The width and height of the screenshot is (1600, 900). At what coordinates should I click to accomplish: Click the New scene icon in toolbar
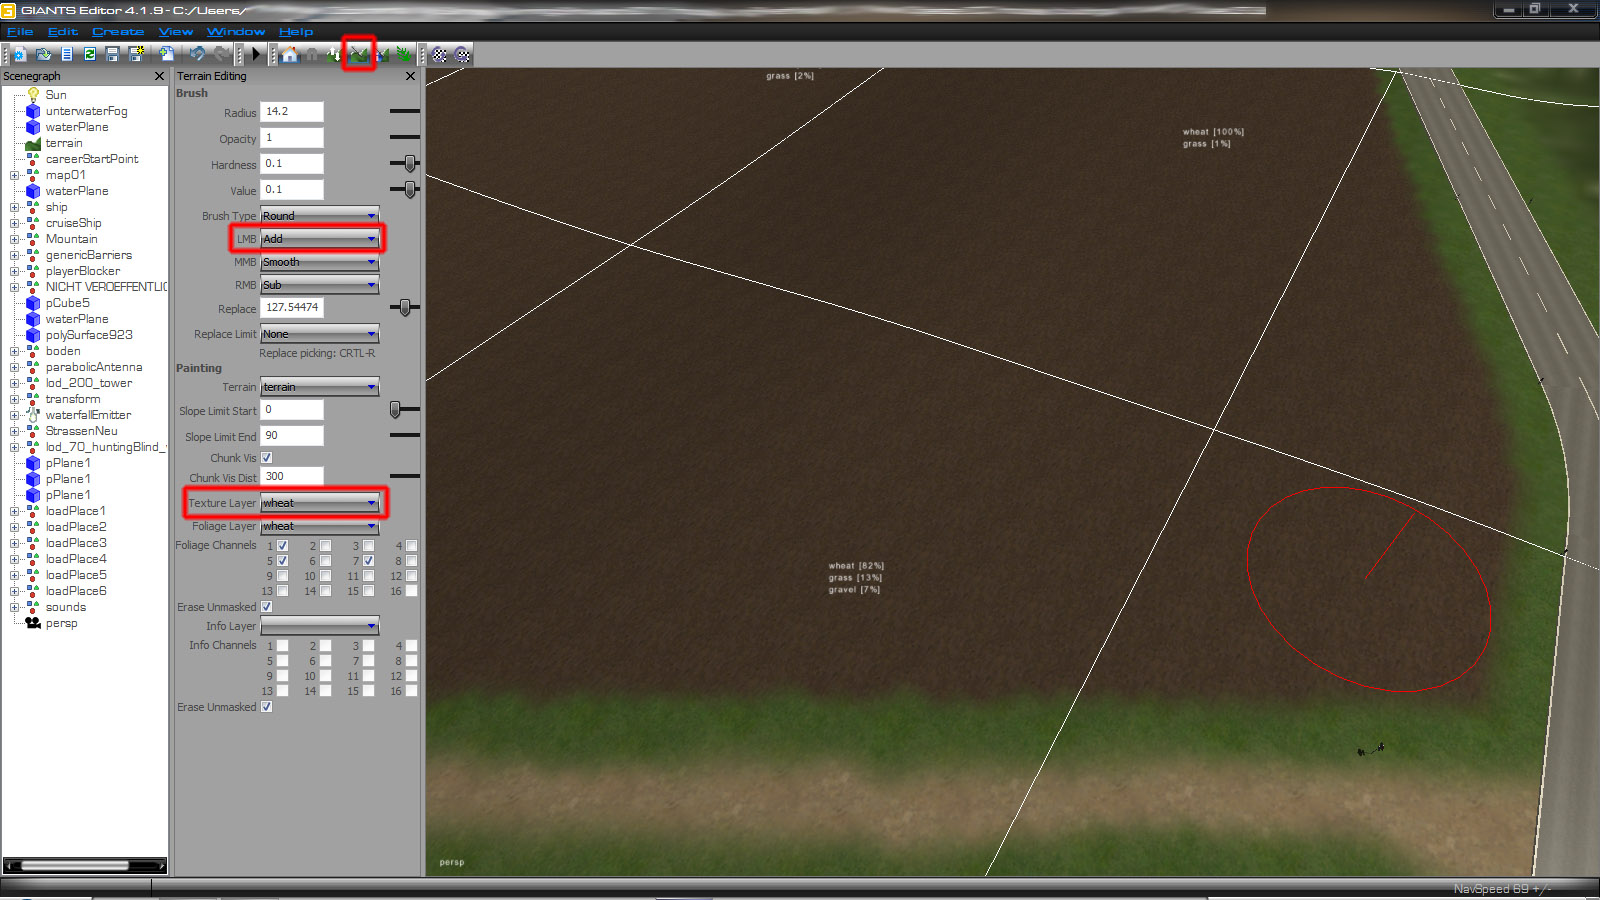pyautogui.click(x=19, y=54)
